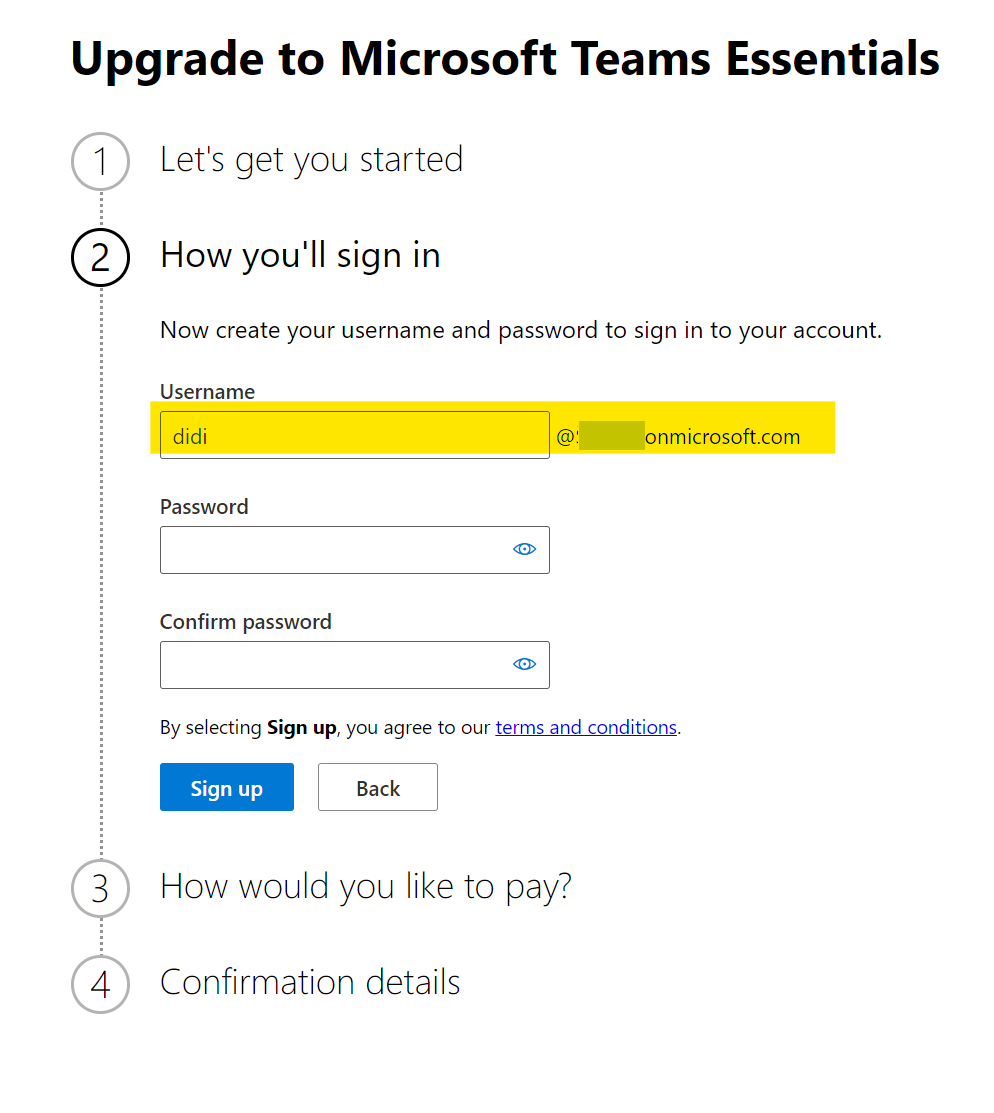Expand "How would you like to pay?" step

click(x=366, y=887)
